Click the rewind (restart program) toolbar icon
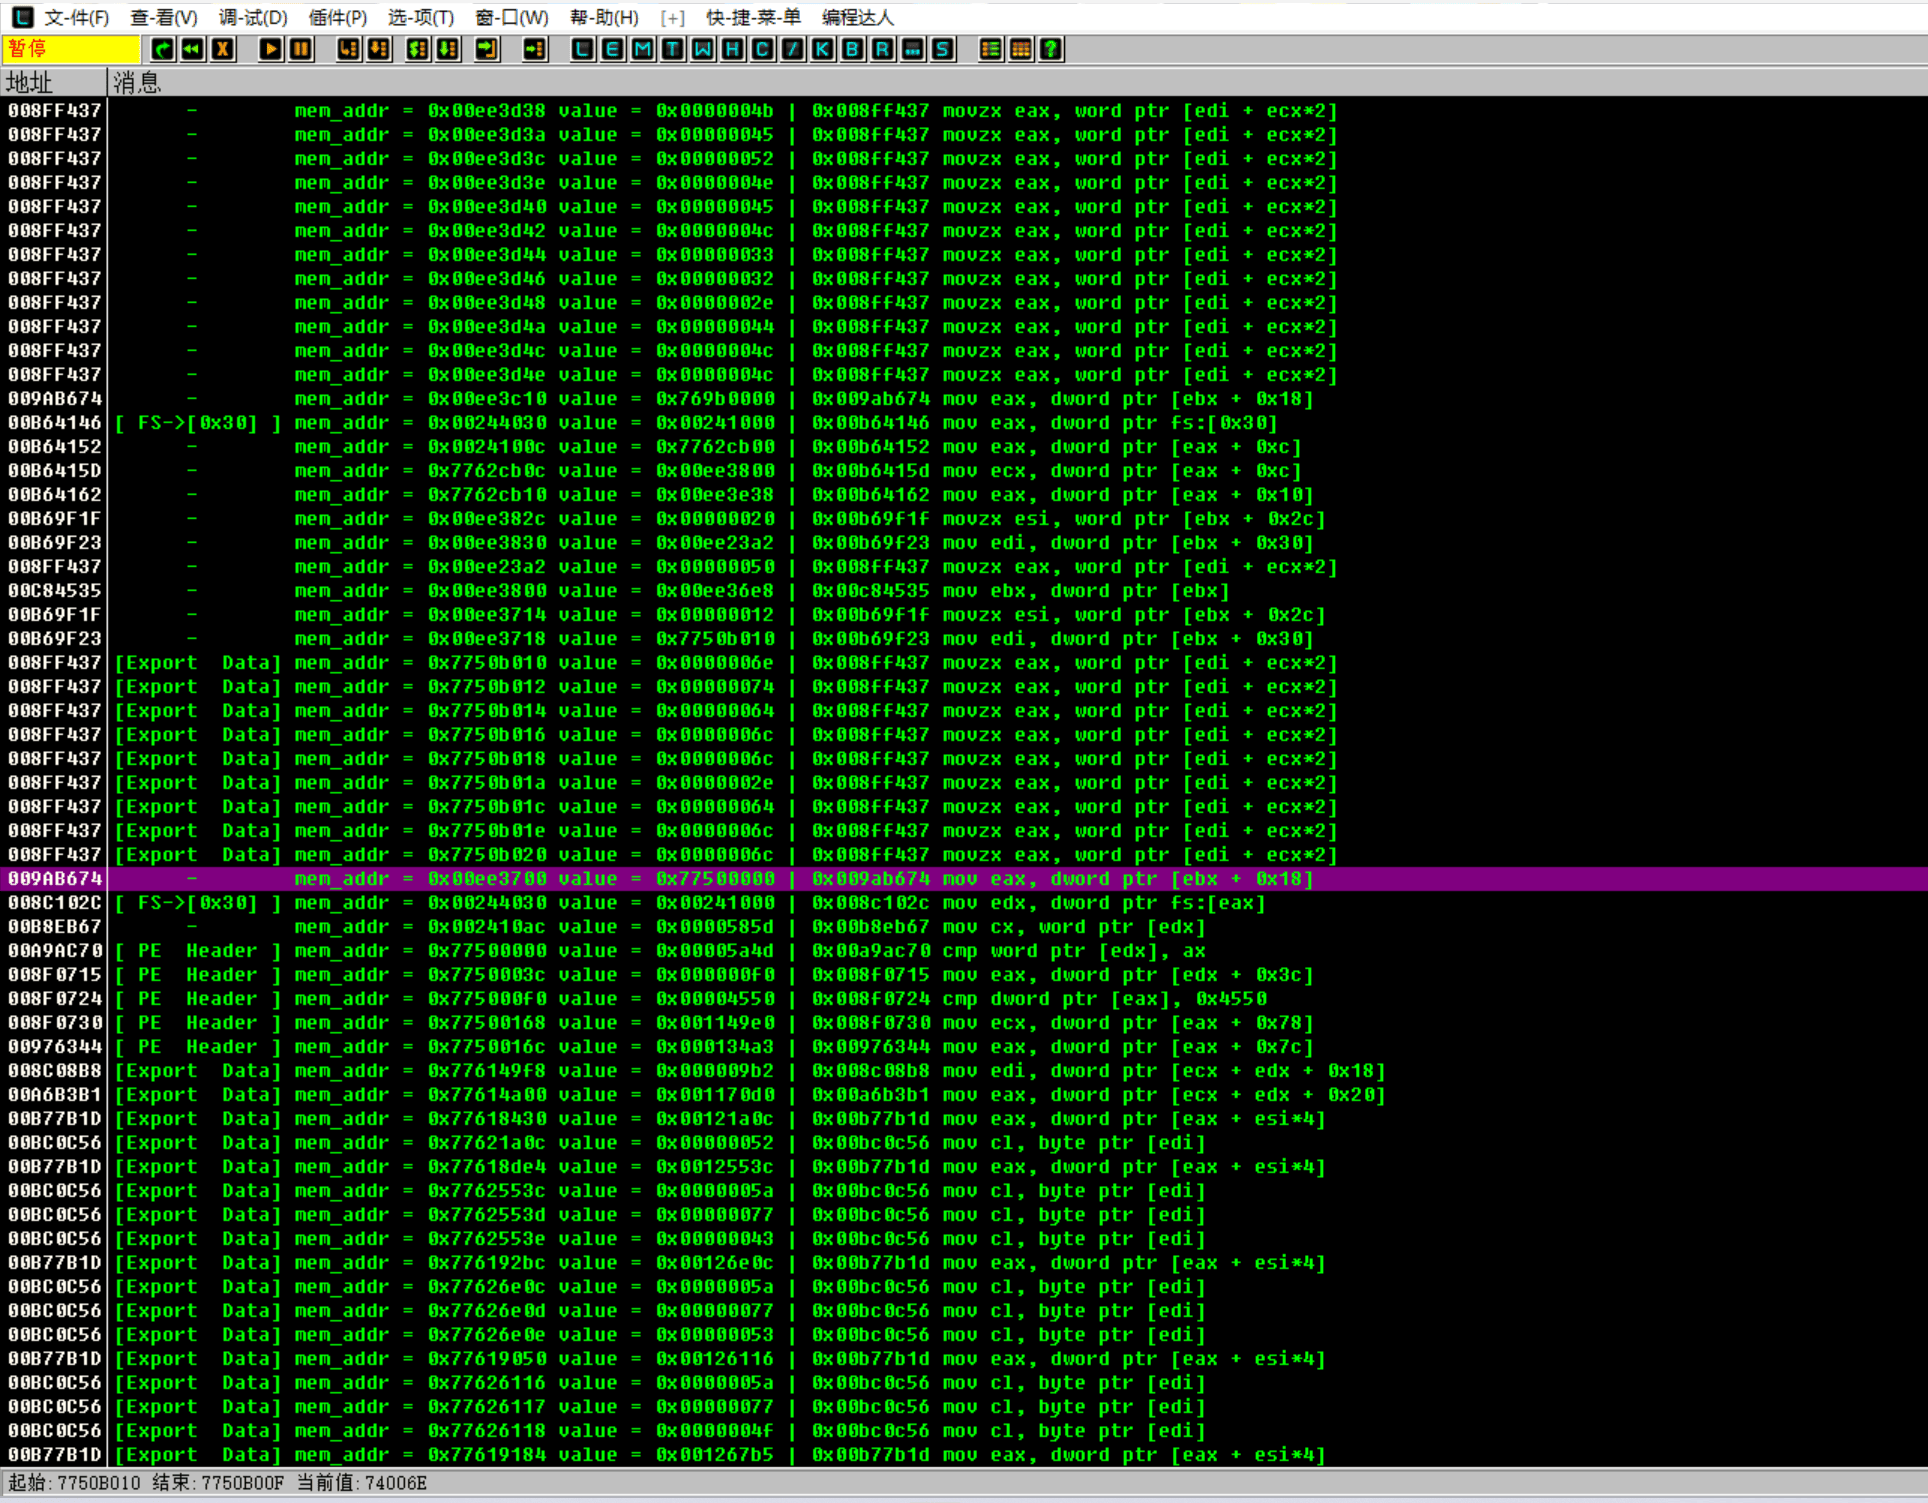Screen dimensions: 1928x1503 pyautogui.click(x=192, y=49)
